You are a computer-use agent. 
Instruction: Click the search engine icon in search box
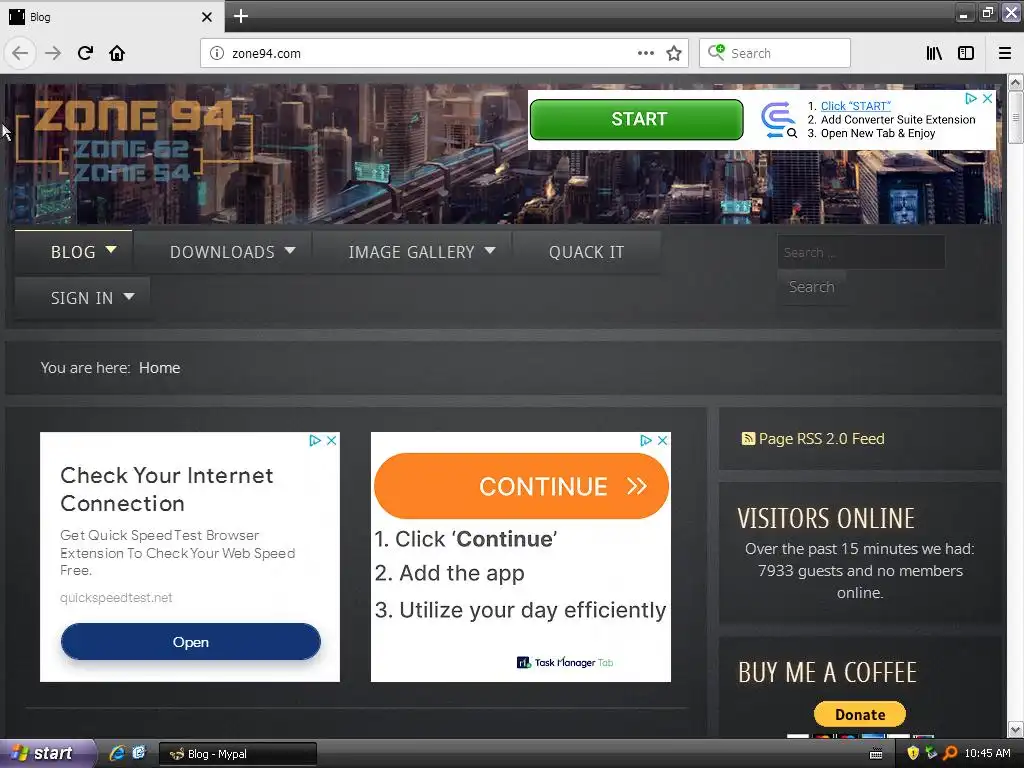(716, 53)
